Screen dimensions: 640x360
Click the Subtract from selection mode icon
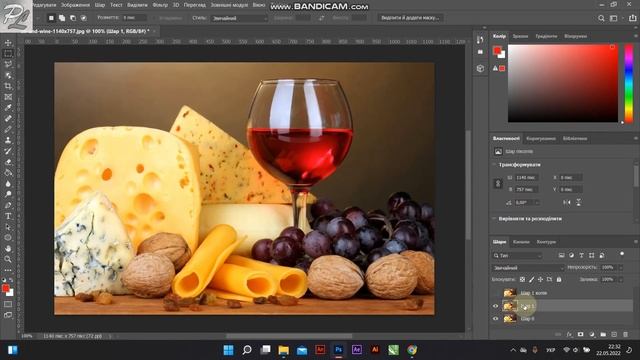(x=73, y=18)
